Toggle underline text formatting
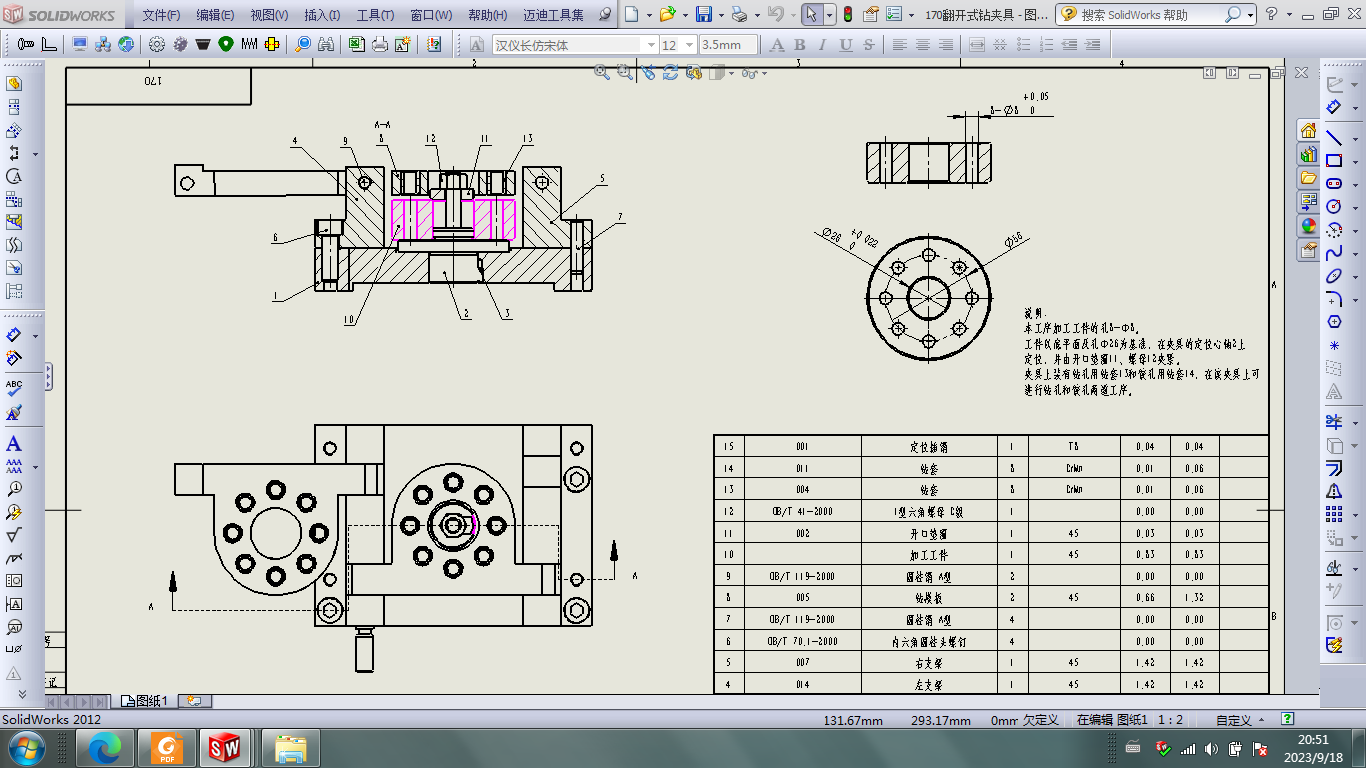 (x=846, y=45)
